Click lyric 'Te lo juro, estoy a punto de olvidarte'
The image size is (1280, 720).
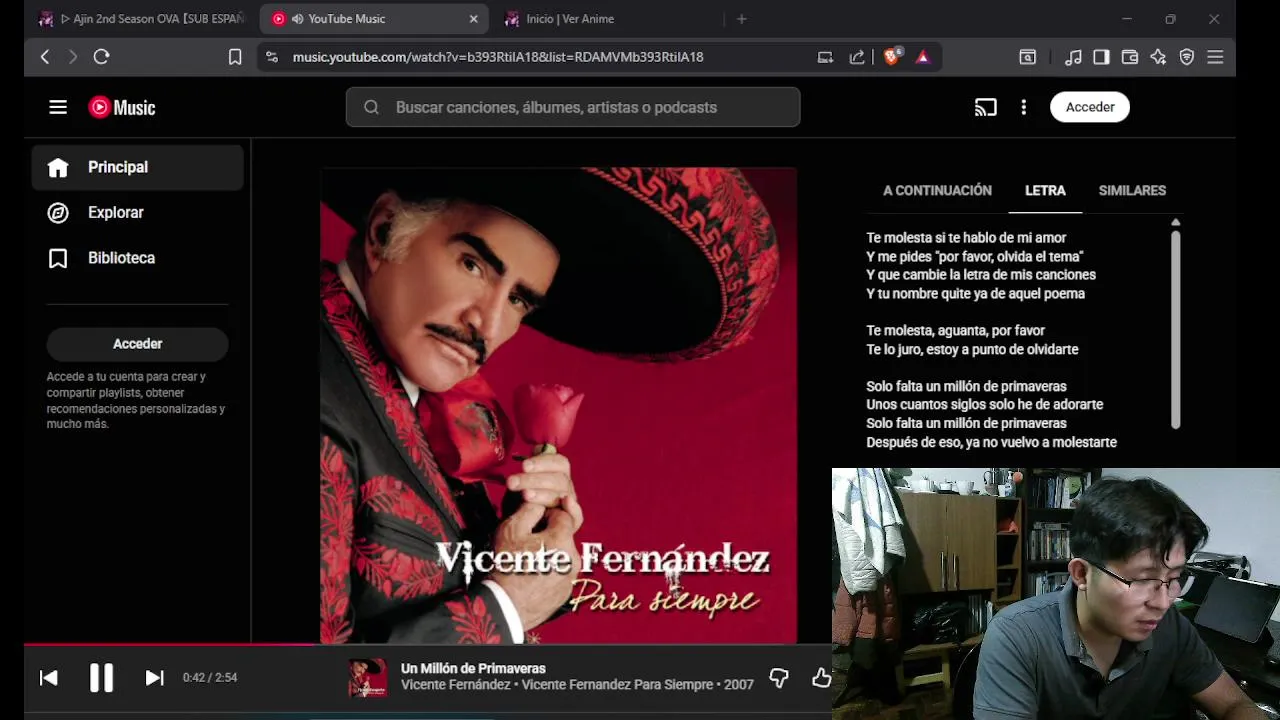[972, 349]
